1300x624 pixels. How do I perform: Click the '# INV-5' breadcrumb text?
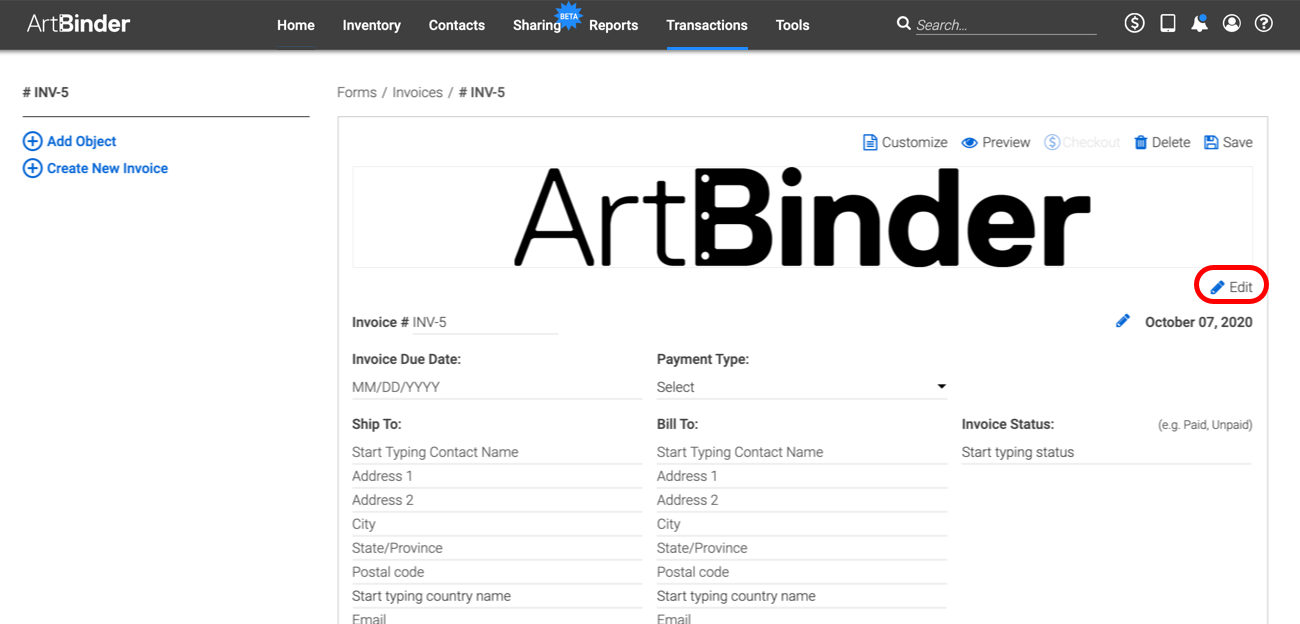click(482, 92)
